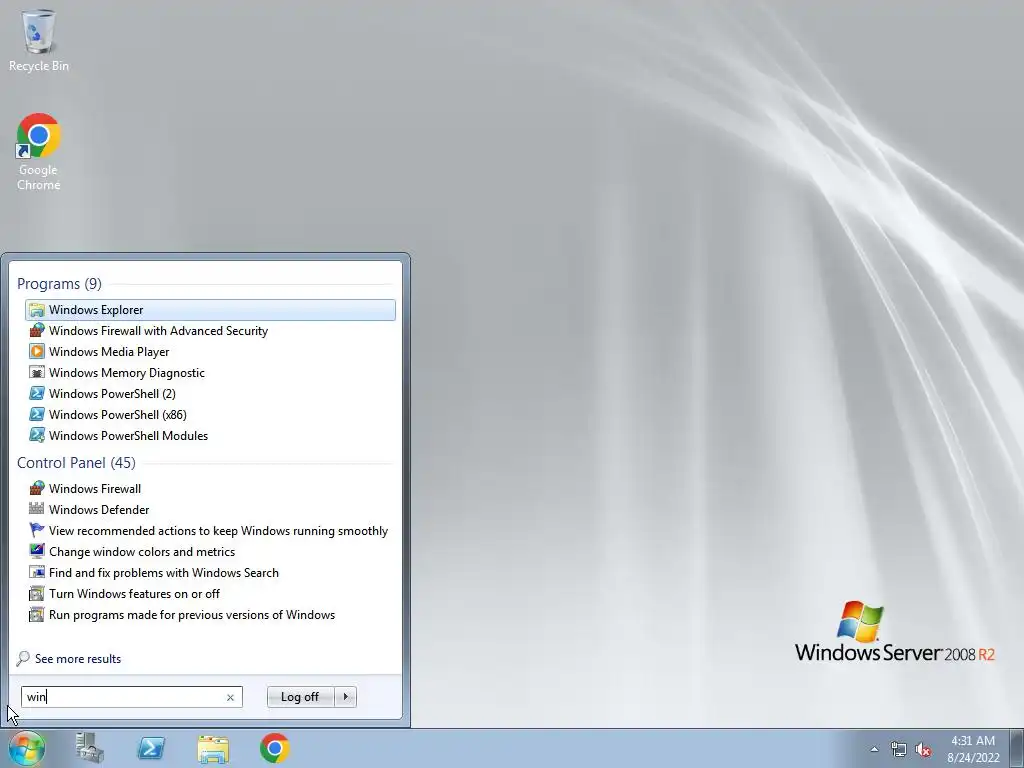Screen dimensions: 1024x768
Task: Select the Recycle Bin desktop icon
Action: pos(39,40)
